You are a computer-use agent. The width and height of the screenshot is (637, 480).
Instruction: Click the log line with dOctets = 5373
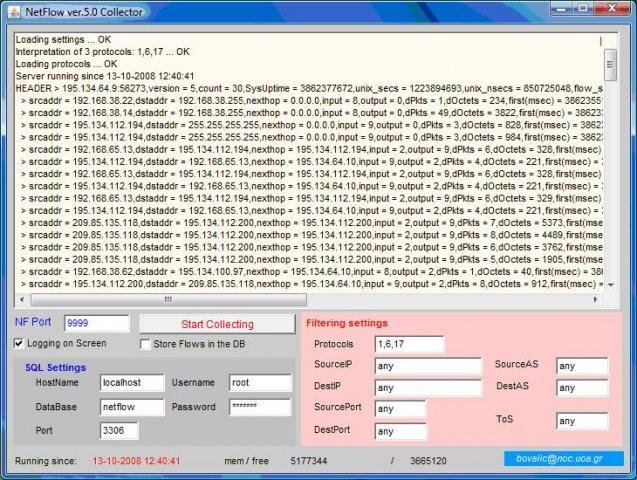(x=311, y=223)
